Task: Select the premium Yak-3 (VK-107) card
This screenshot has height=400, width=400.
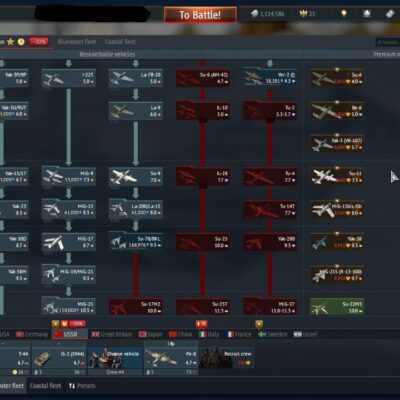Action: [337, 144]
